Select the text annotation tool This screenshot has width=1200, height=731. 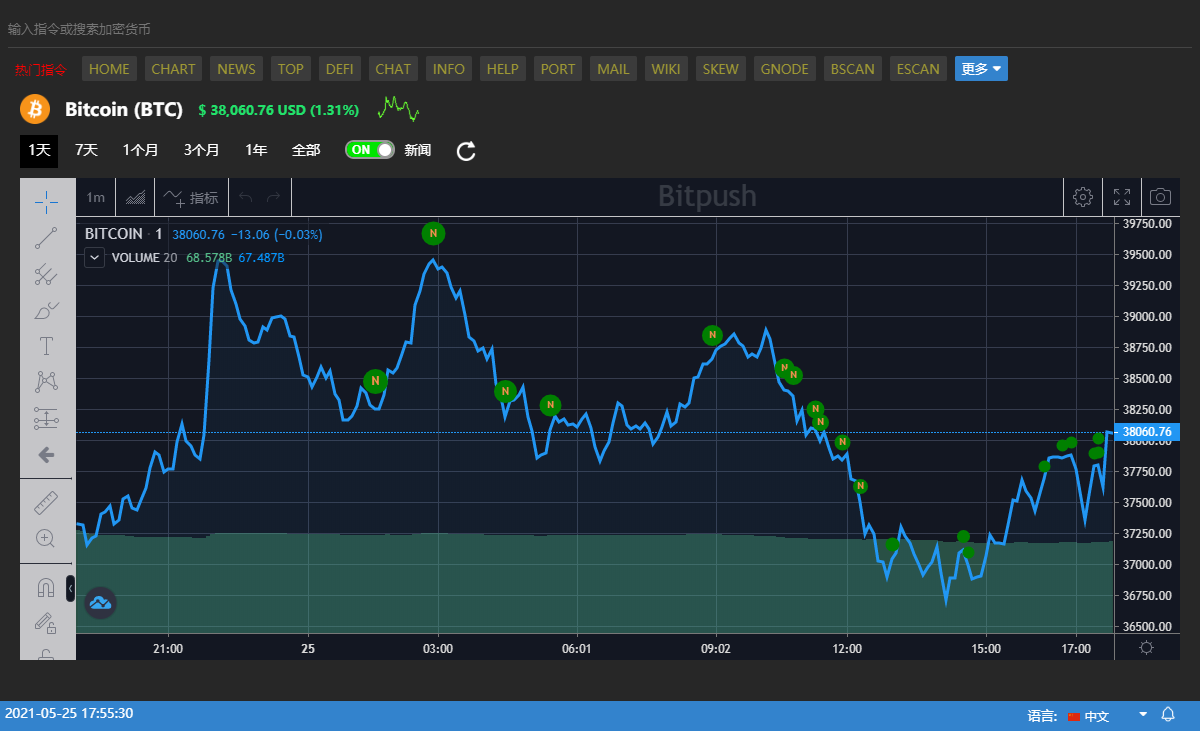click(x=46, y=346)
